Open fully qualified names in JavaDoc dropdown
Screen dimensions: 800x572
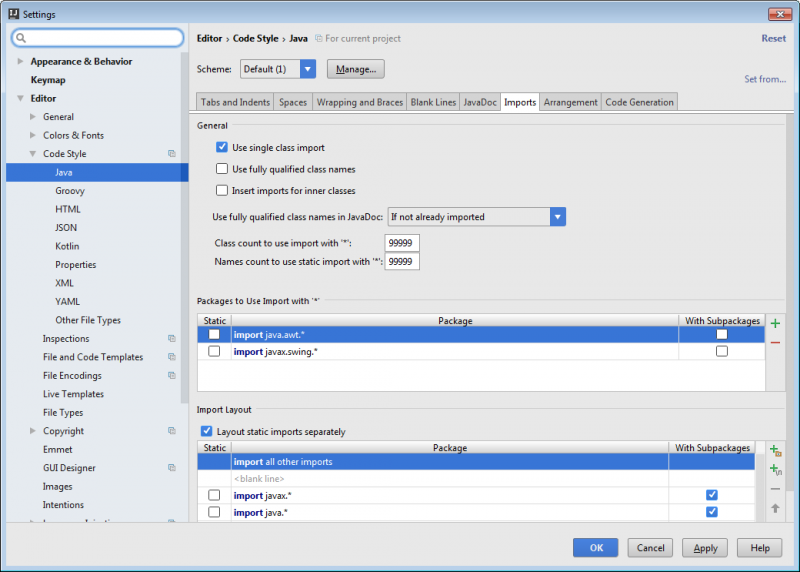tap(557, 217)
